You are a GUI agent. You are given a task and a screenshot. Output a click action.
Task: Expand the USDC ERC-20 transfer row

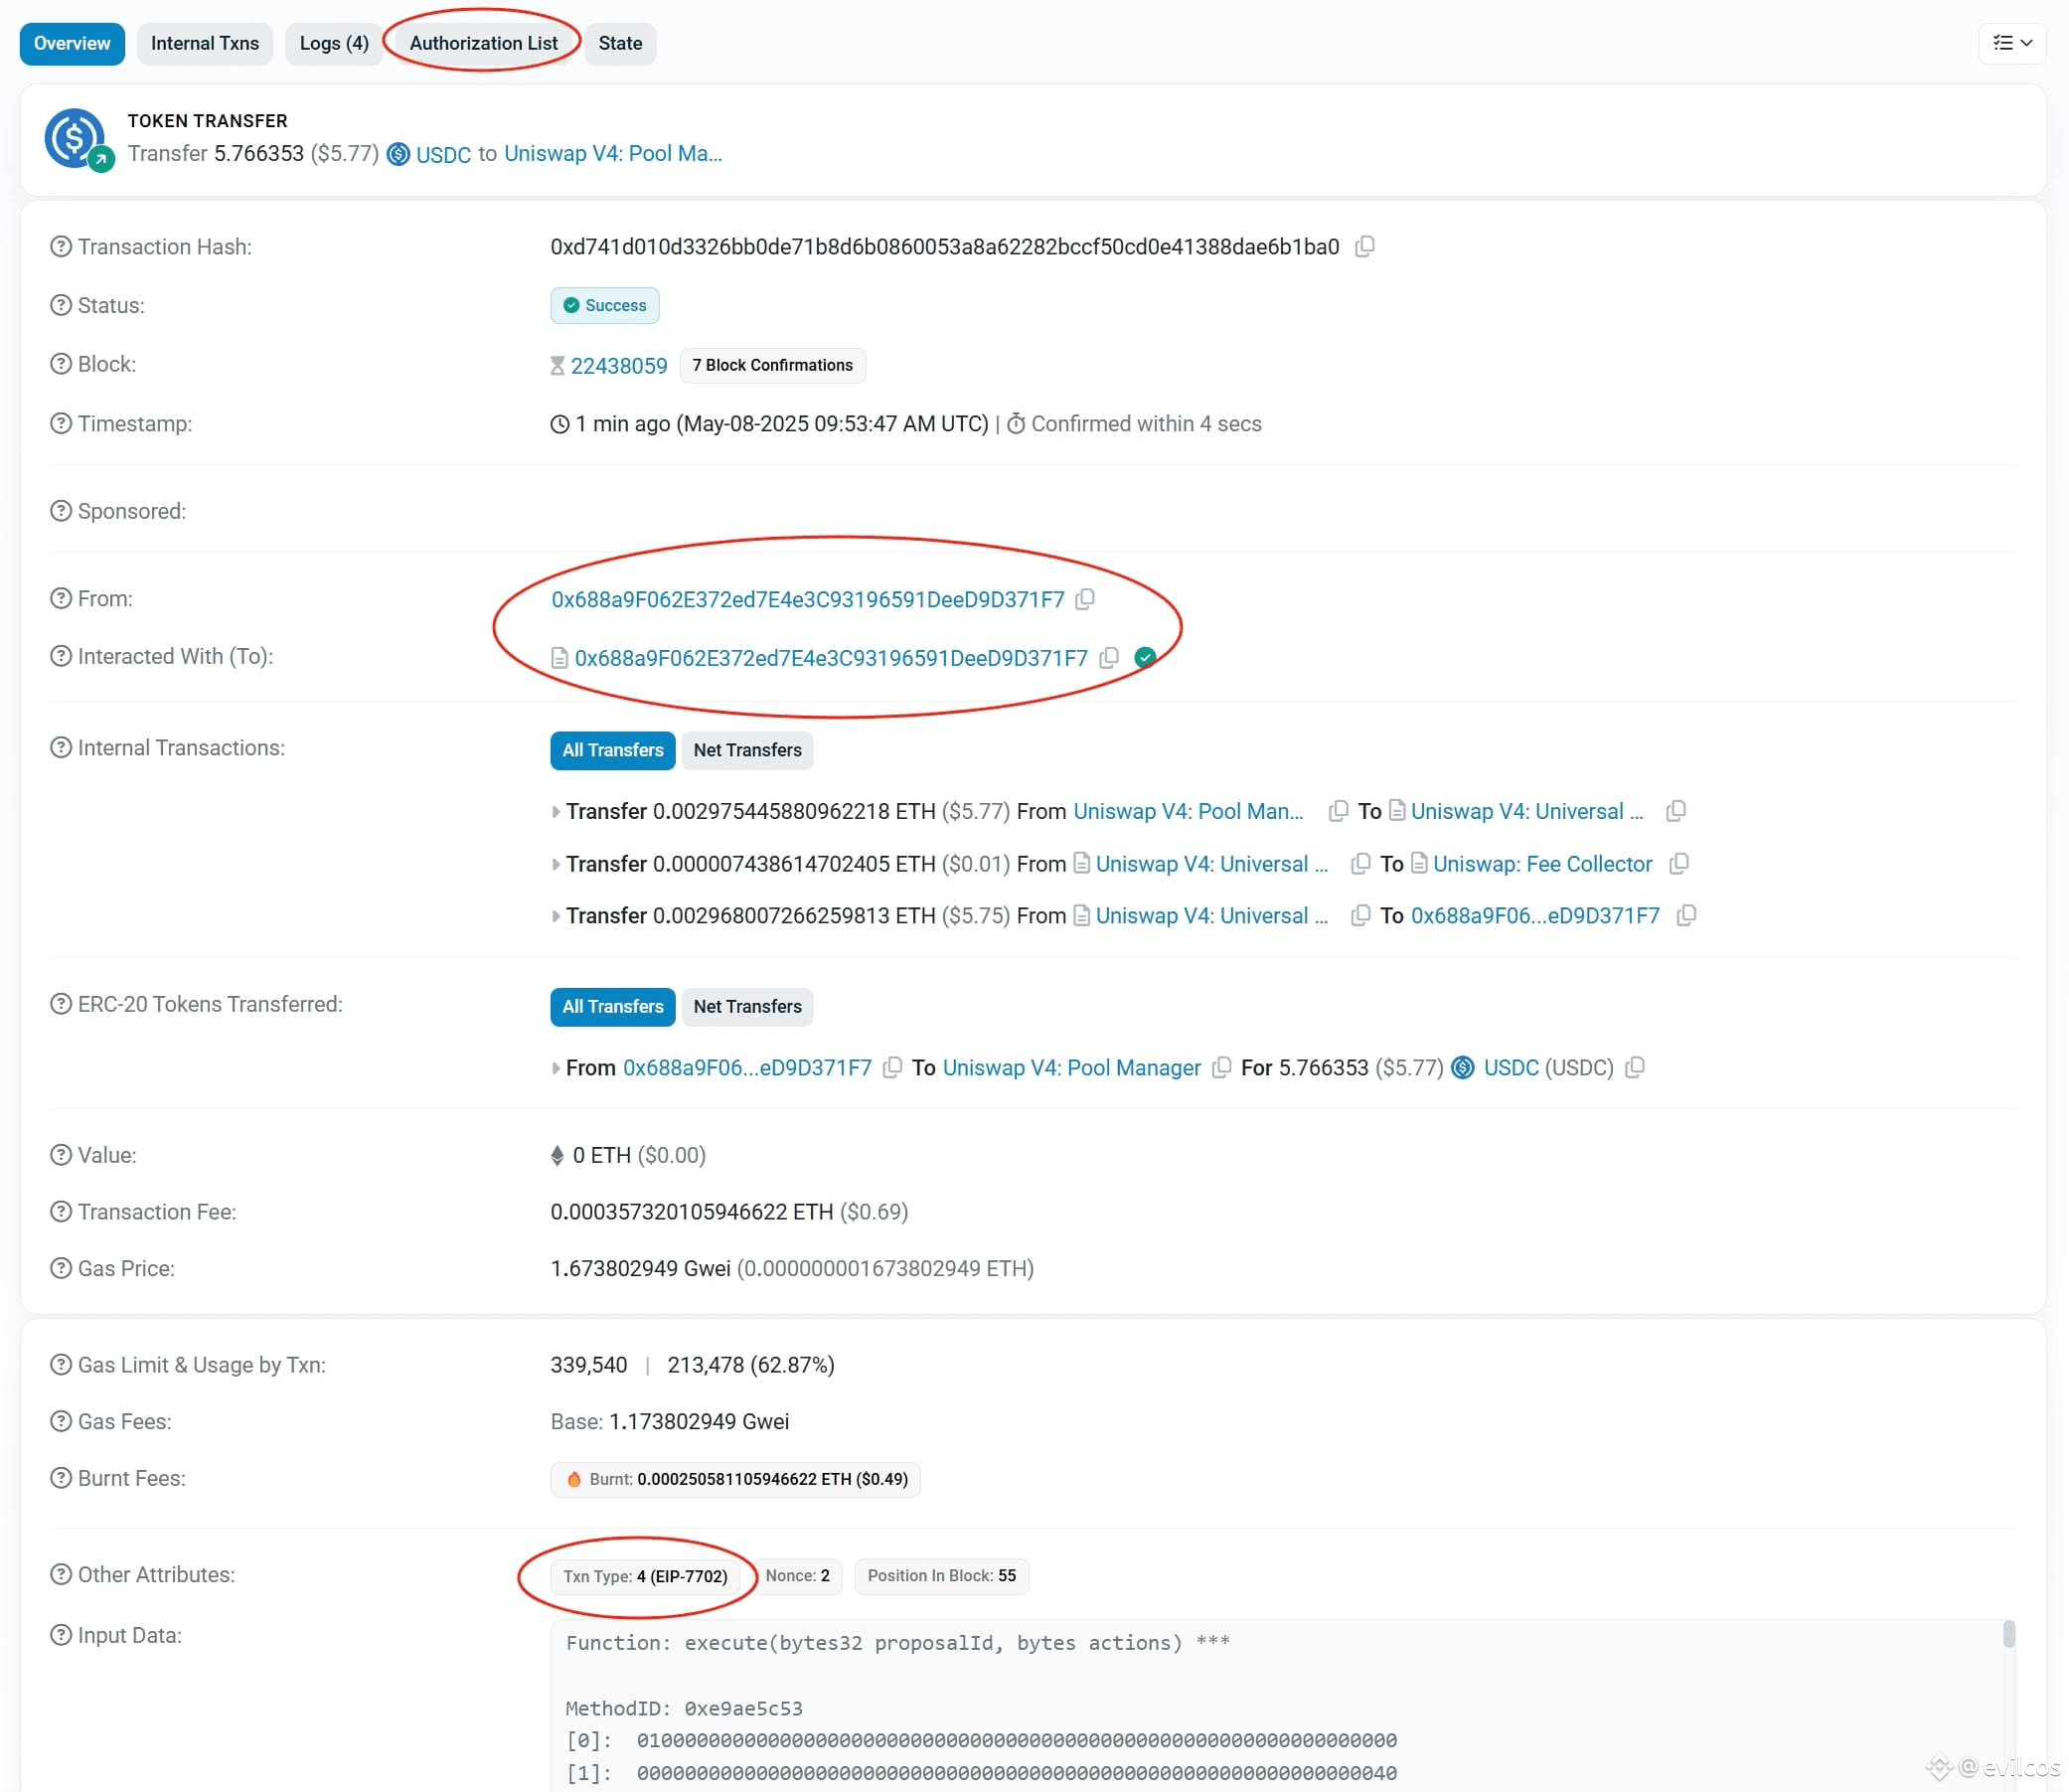coord(556,1068)
